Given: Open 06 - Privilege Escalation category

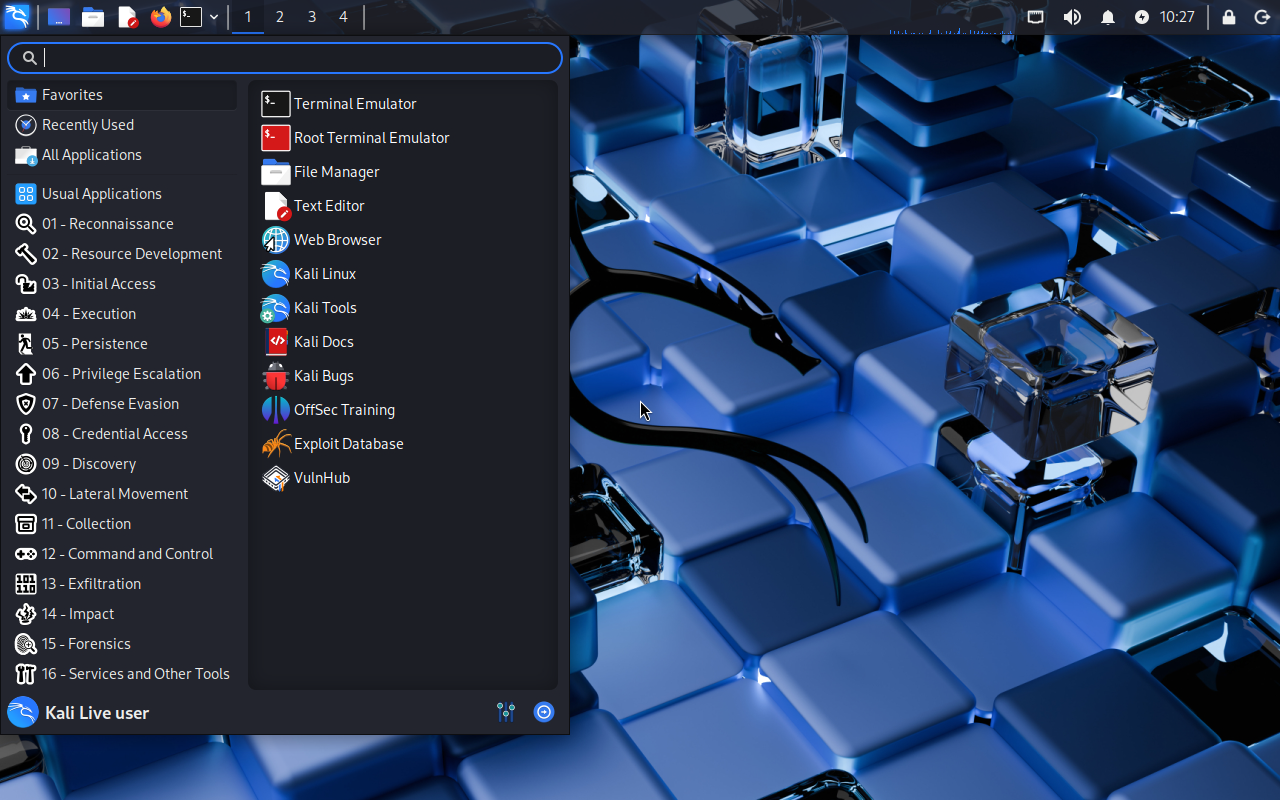Looking at the screenshot, I should click(x=121, y=374).
